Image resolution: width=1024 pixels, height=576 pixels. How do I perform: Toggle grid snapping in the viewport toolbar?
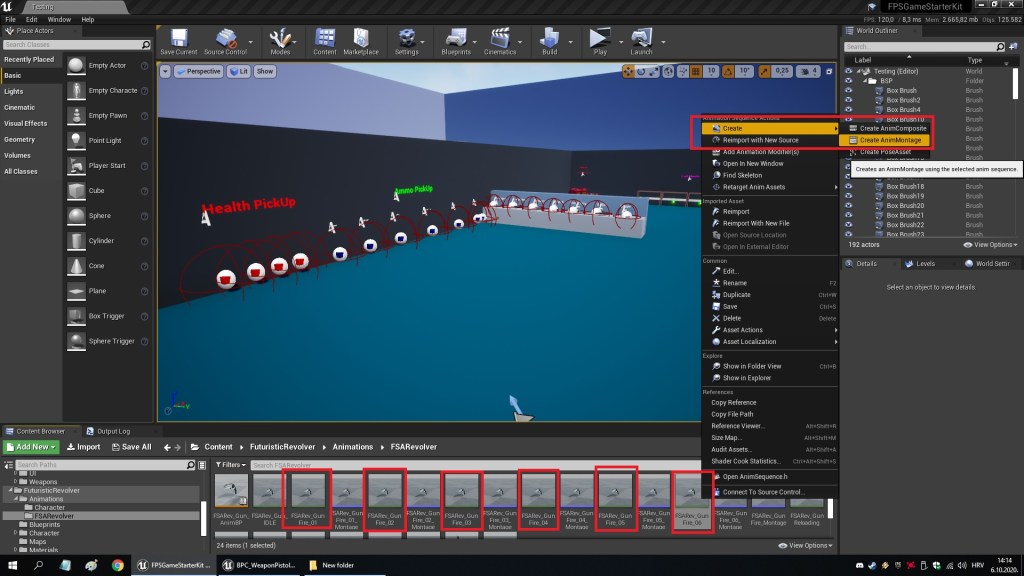(696, 71)
